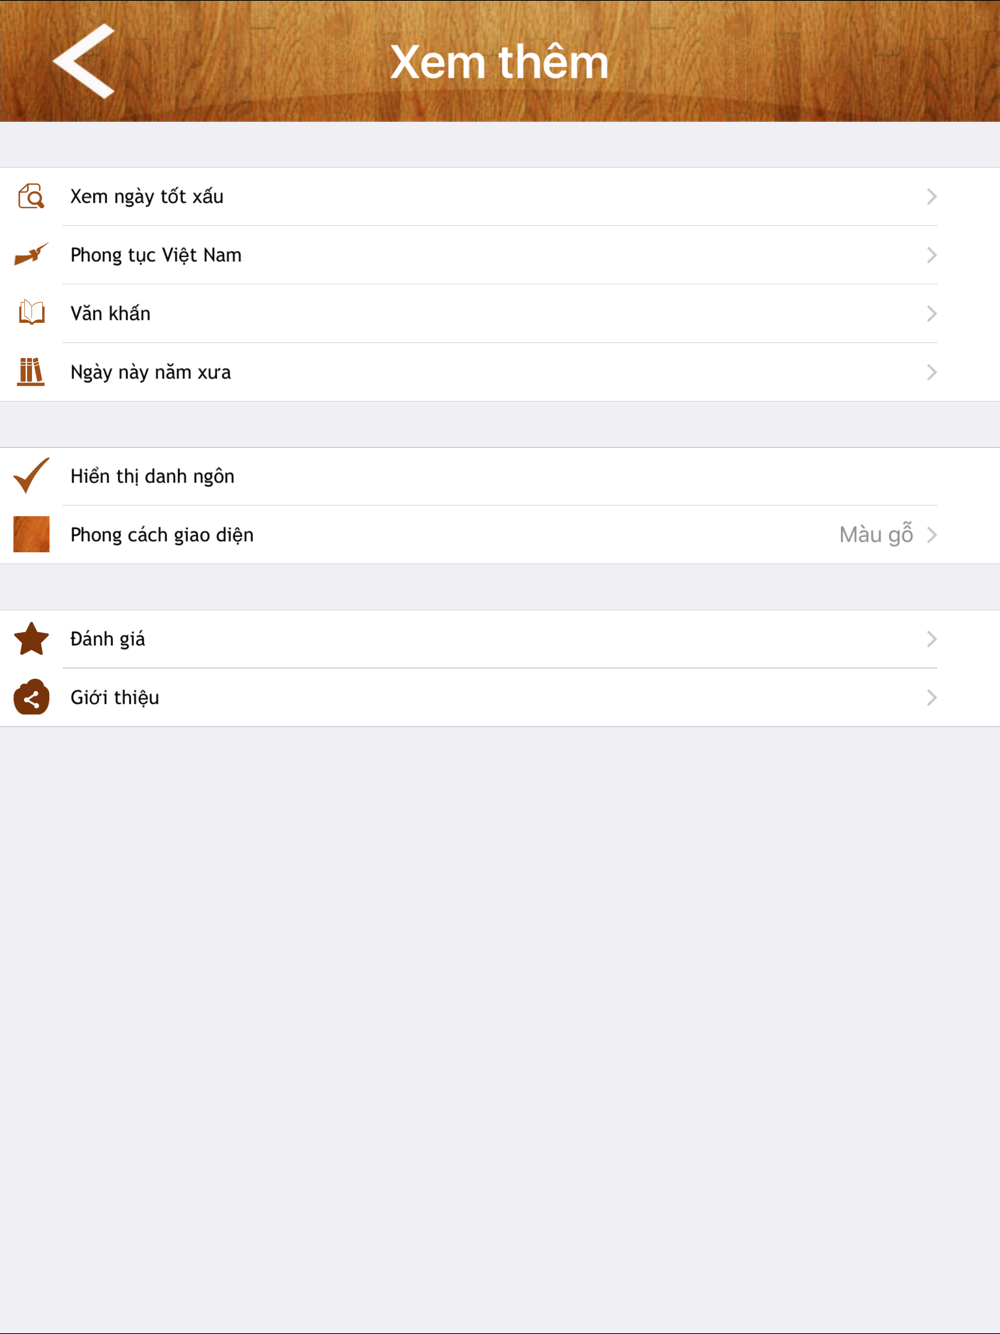Click the magnifier document icon for Xem ngày tốt xấu
Image resolution: width=1000 pixels, height=1334 pixels.
click(x=31, y=196)
